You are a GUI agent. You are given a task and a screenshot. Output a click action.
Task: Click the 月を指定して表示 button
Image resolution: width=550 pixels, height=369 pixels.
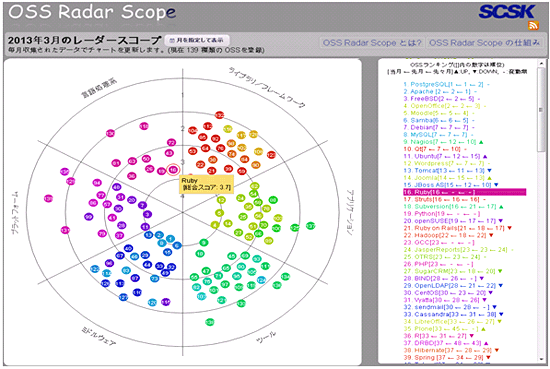[197, 40]
